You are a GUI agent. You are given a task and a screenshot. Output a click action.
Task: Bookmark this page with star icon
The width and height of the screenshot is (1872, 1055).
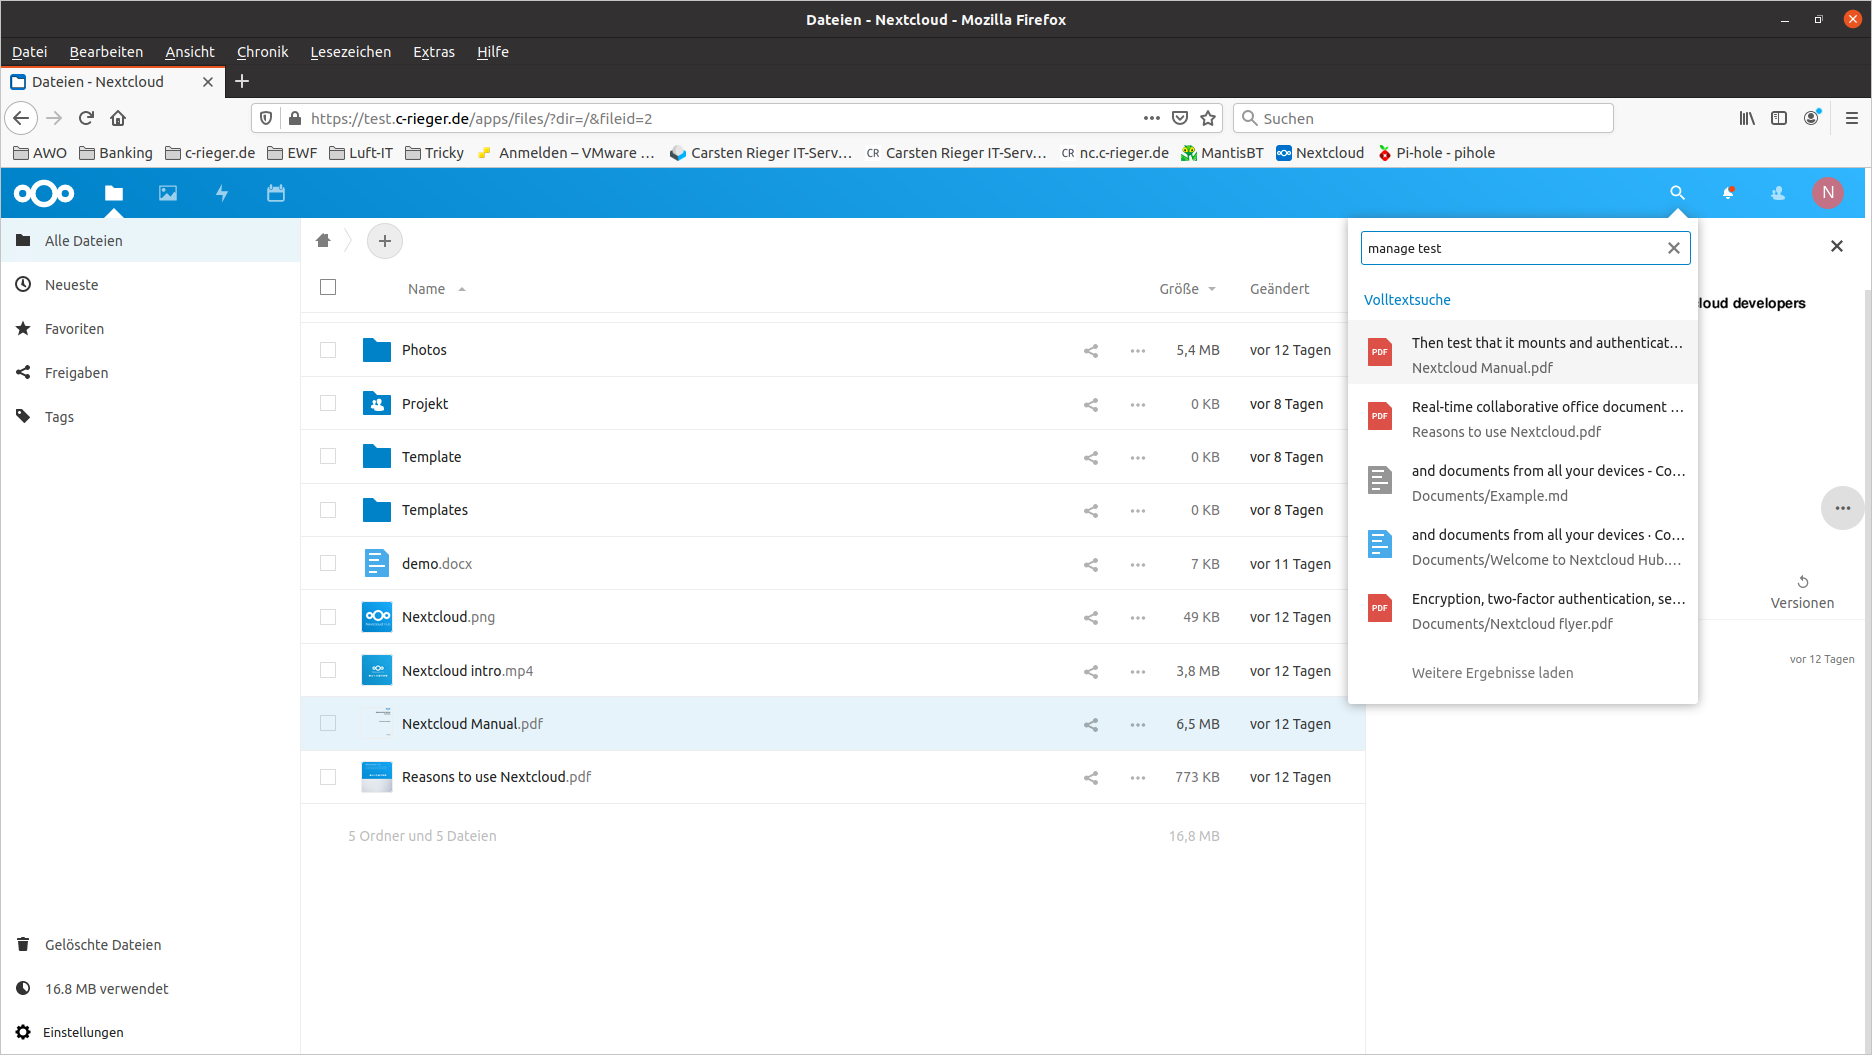[x=1208, y=118]
